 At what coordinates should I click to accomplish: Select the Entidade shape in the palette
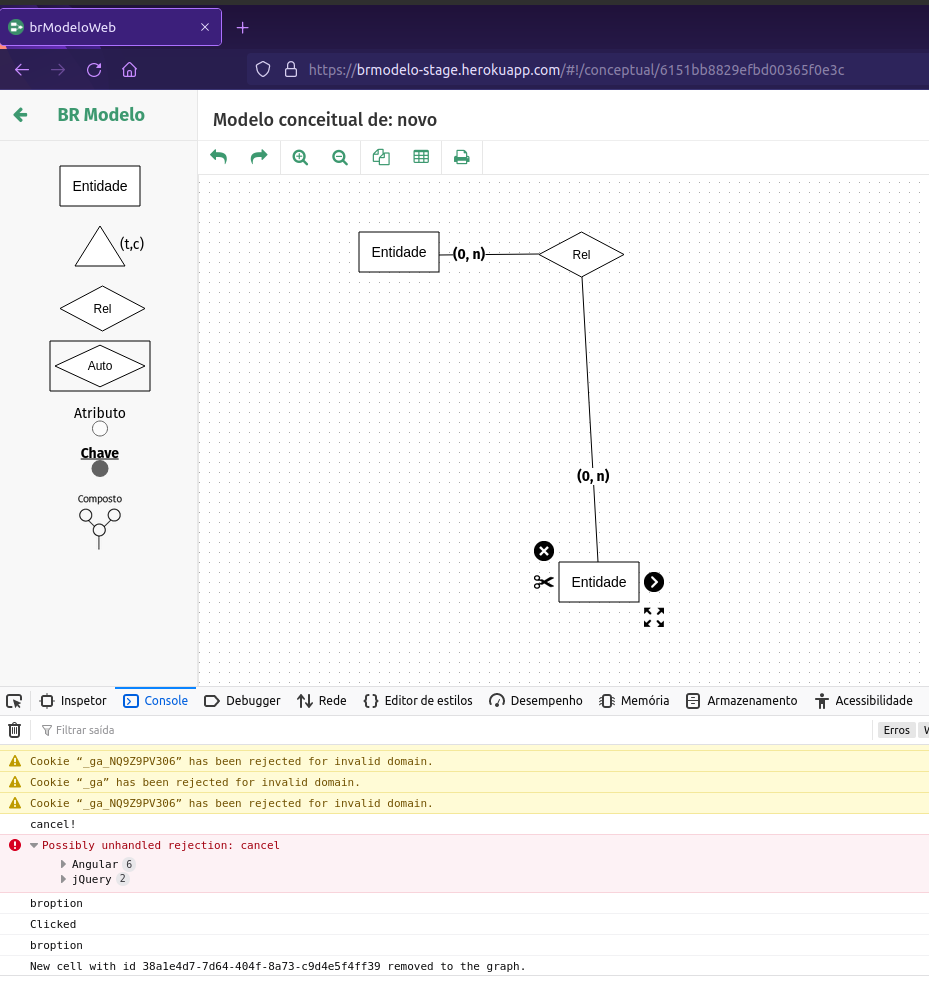(x=100, y=186)
